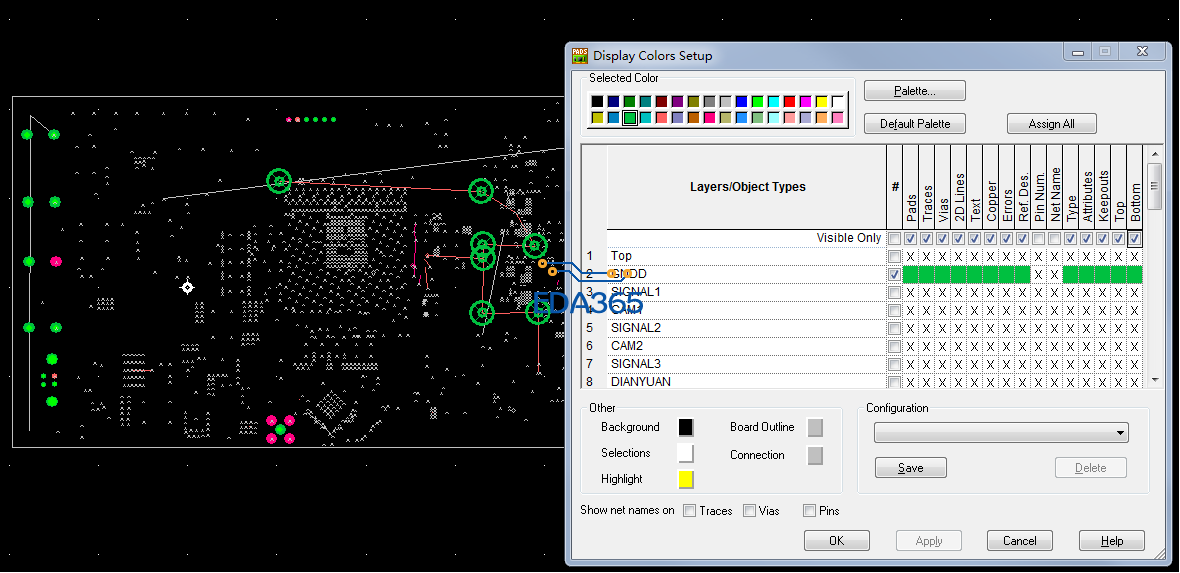1180x573 pixels.
Task: Click the PADS icon in the dialog title bar
Action: pos(579,55)
